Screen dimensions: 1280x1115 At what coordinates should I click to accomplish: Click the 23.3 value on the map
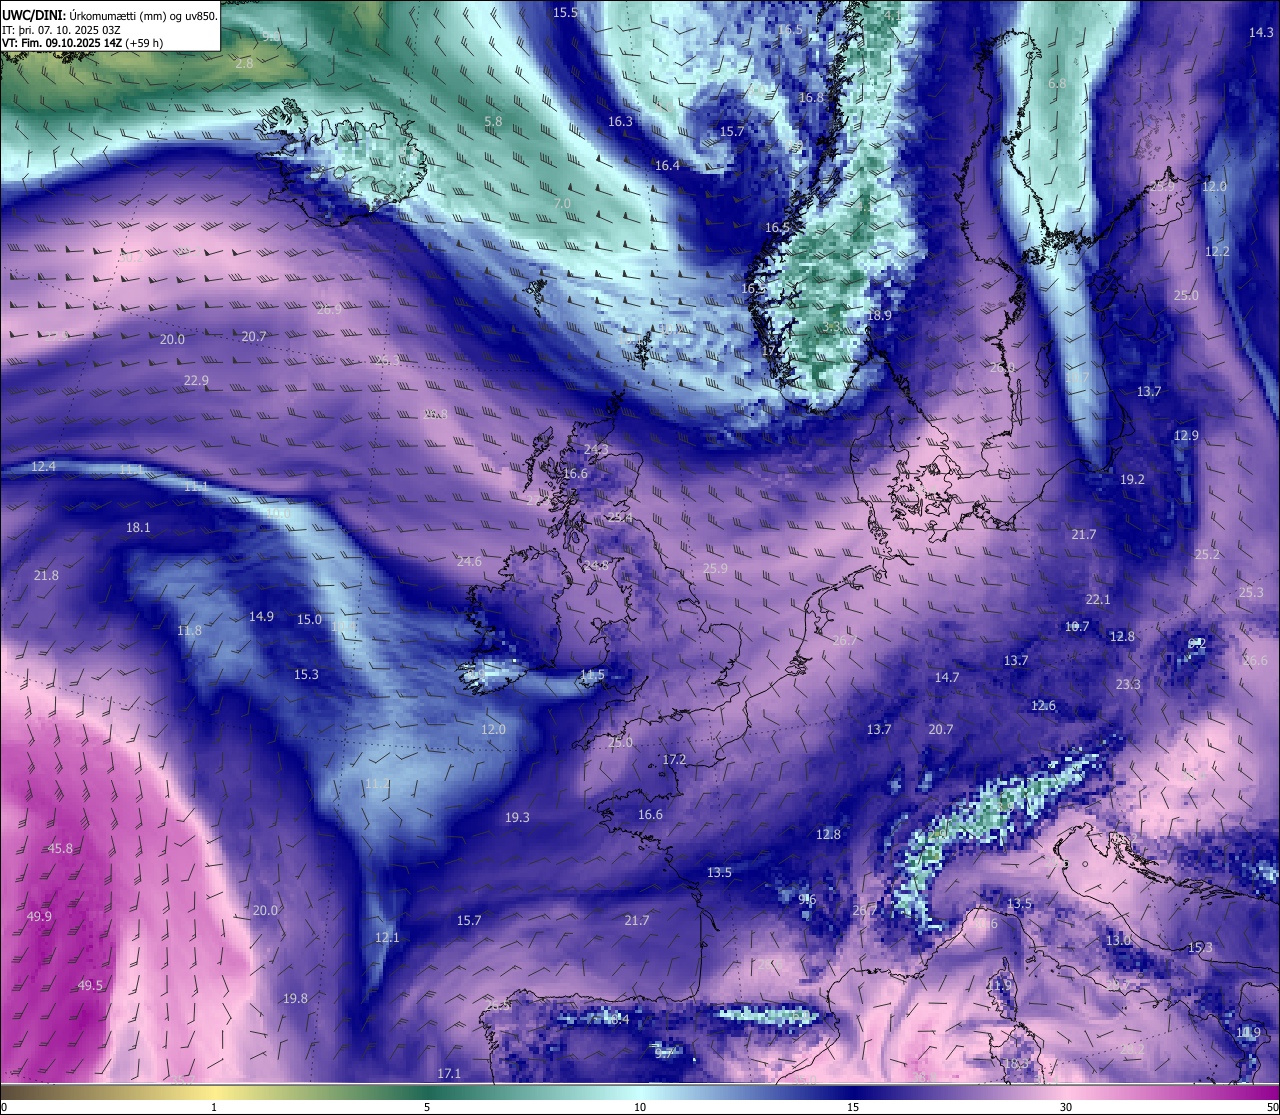(1128, 684)
